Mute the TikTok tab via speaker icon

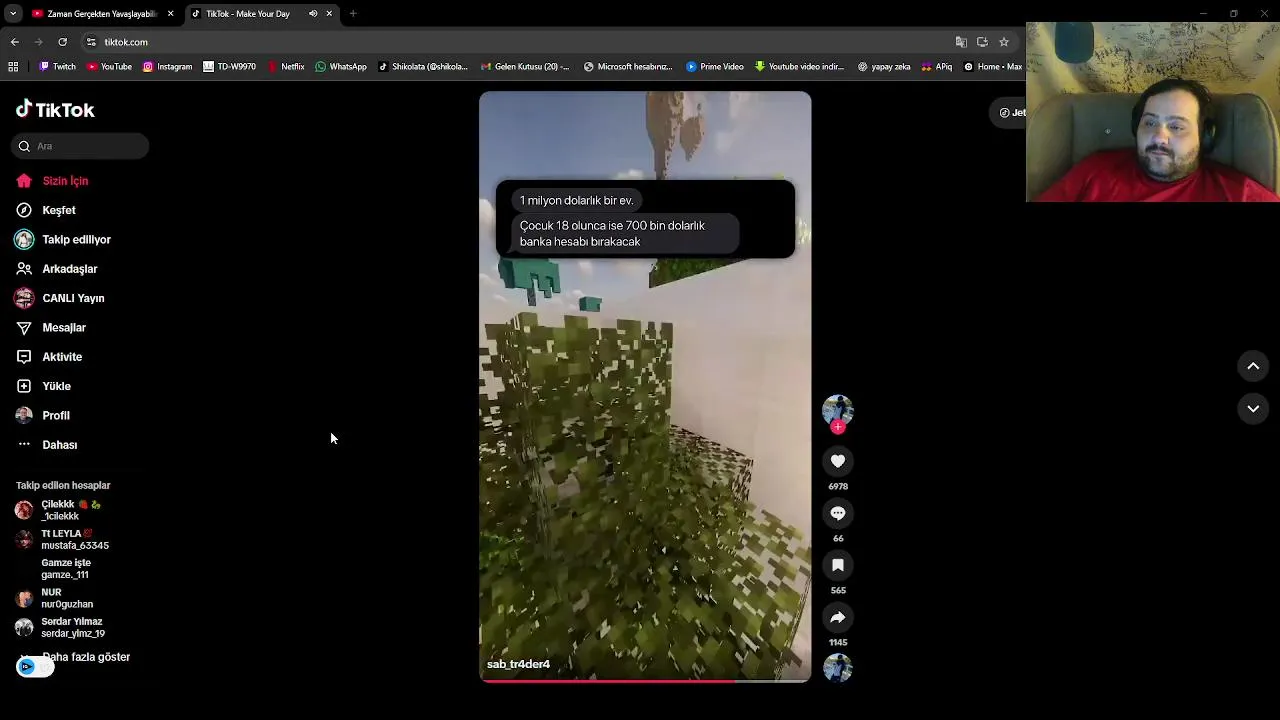313,14
